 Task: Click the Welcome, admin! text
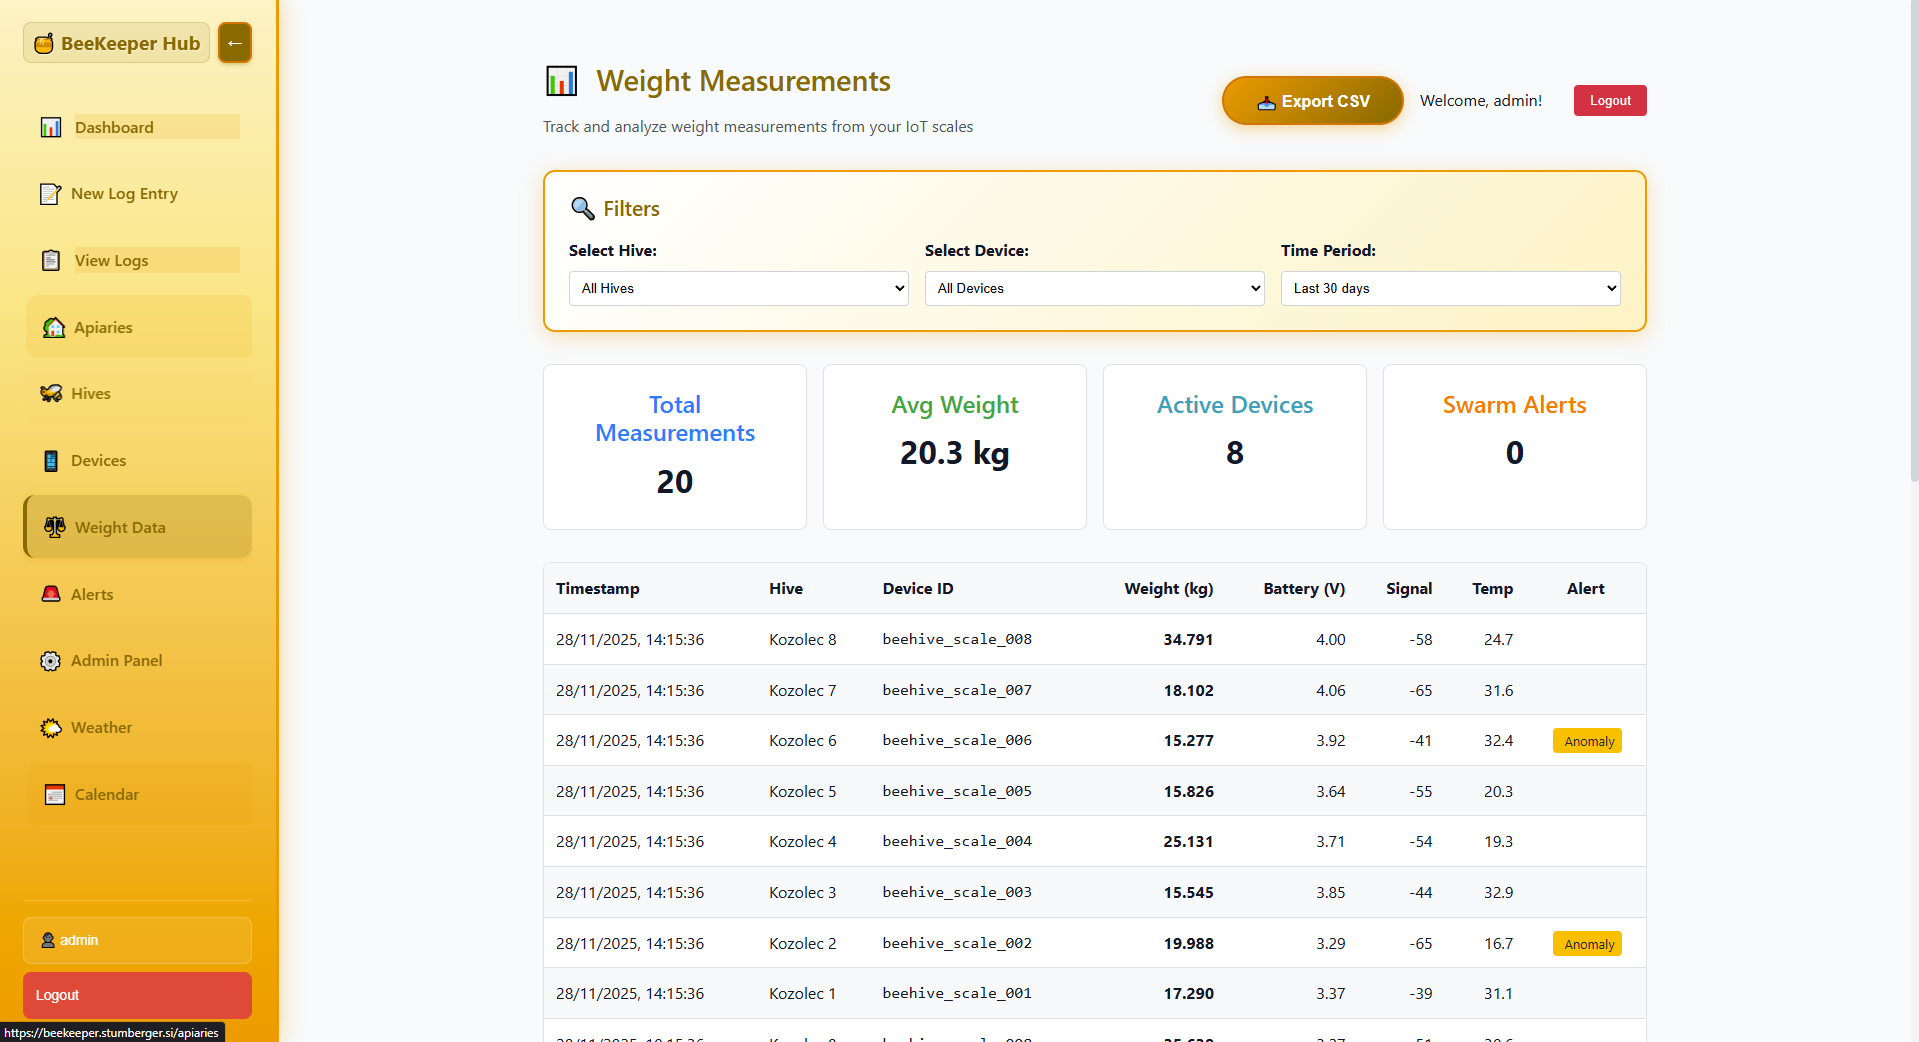click(1481, 101)
